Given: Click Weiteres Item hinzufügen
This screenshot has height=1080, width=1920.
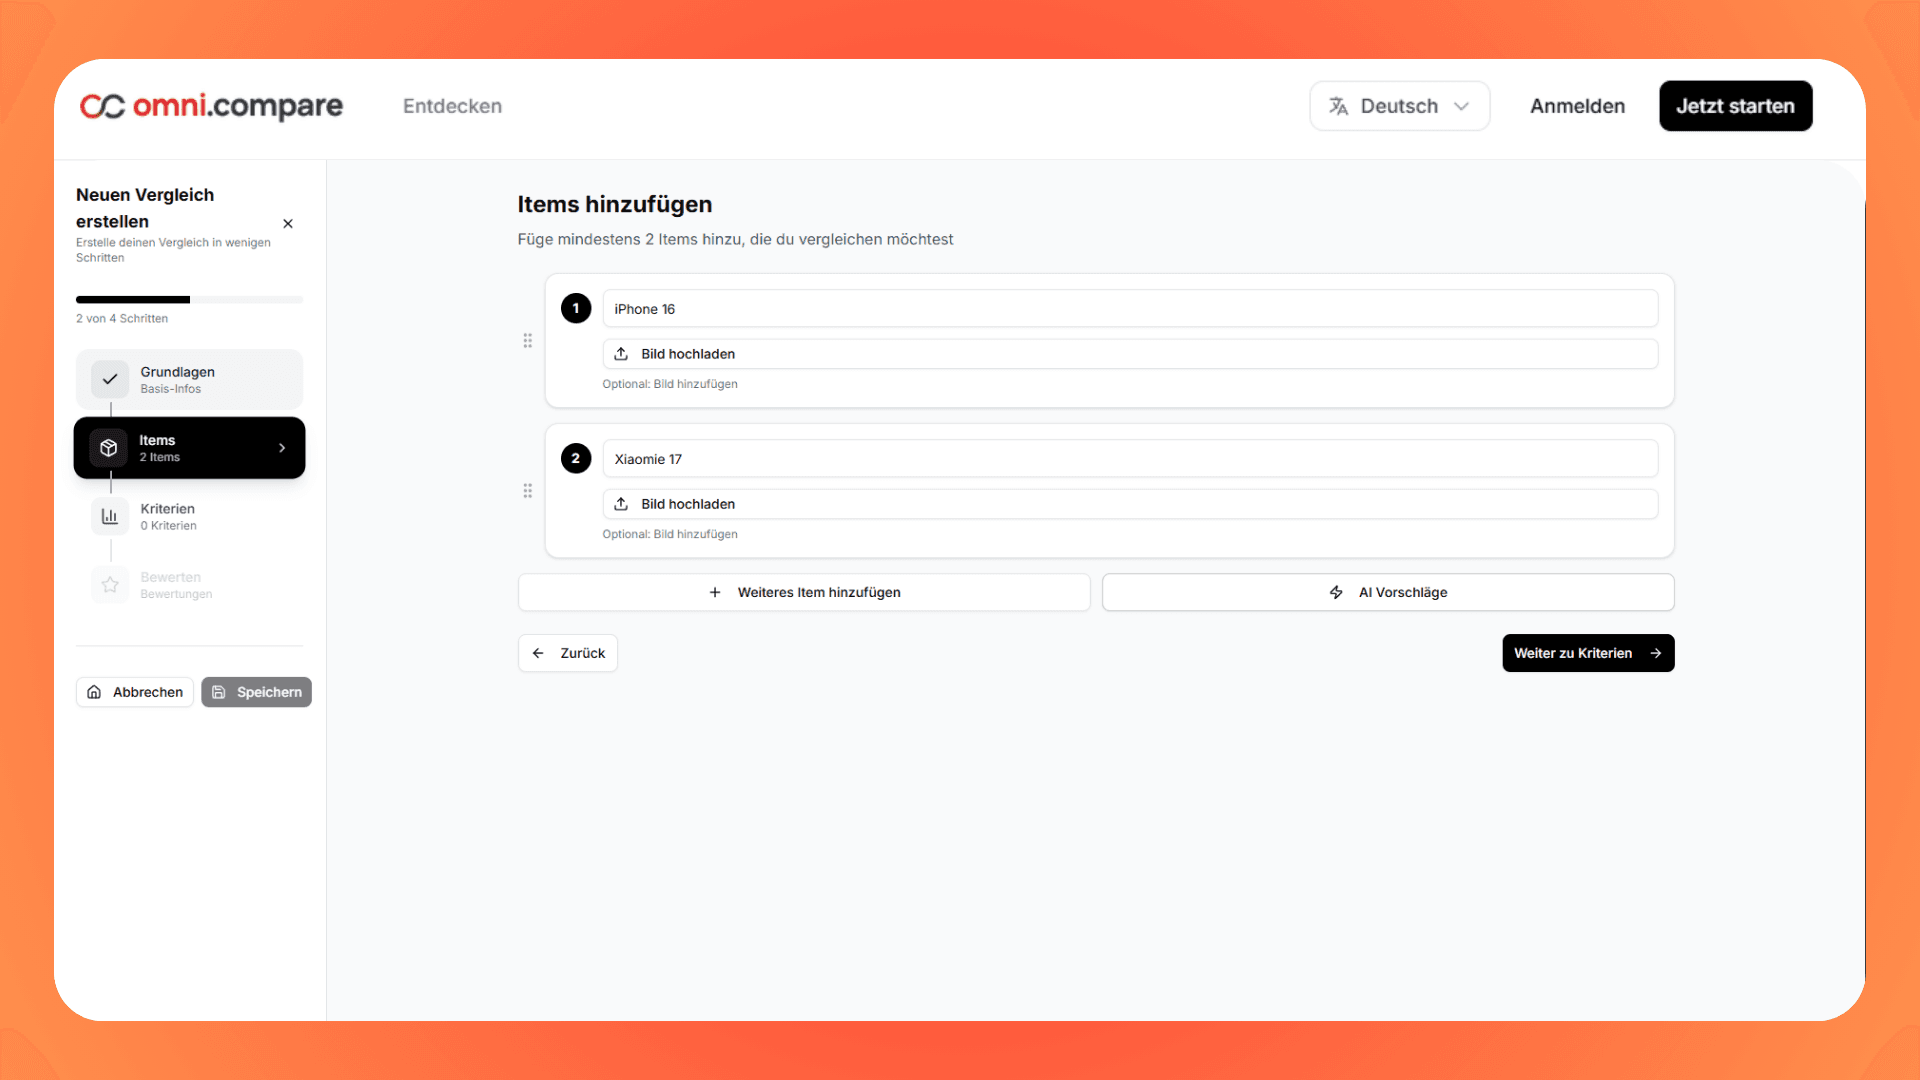Looking at the screenshot, I should 803,592.
